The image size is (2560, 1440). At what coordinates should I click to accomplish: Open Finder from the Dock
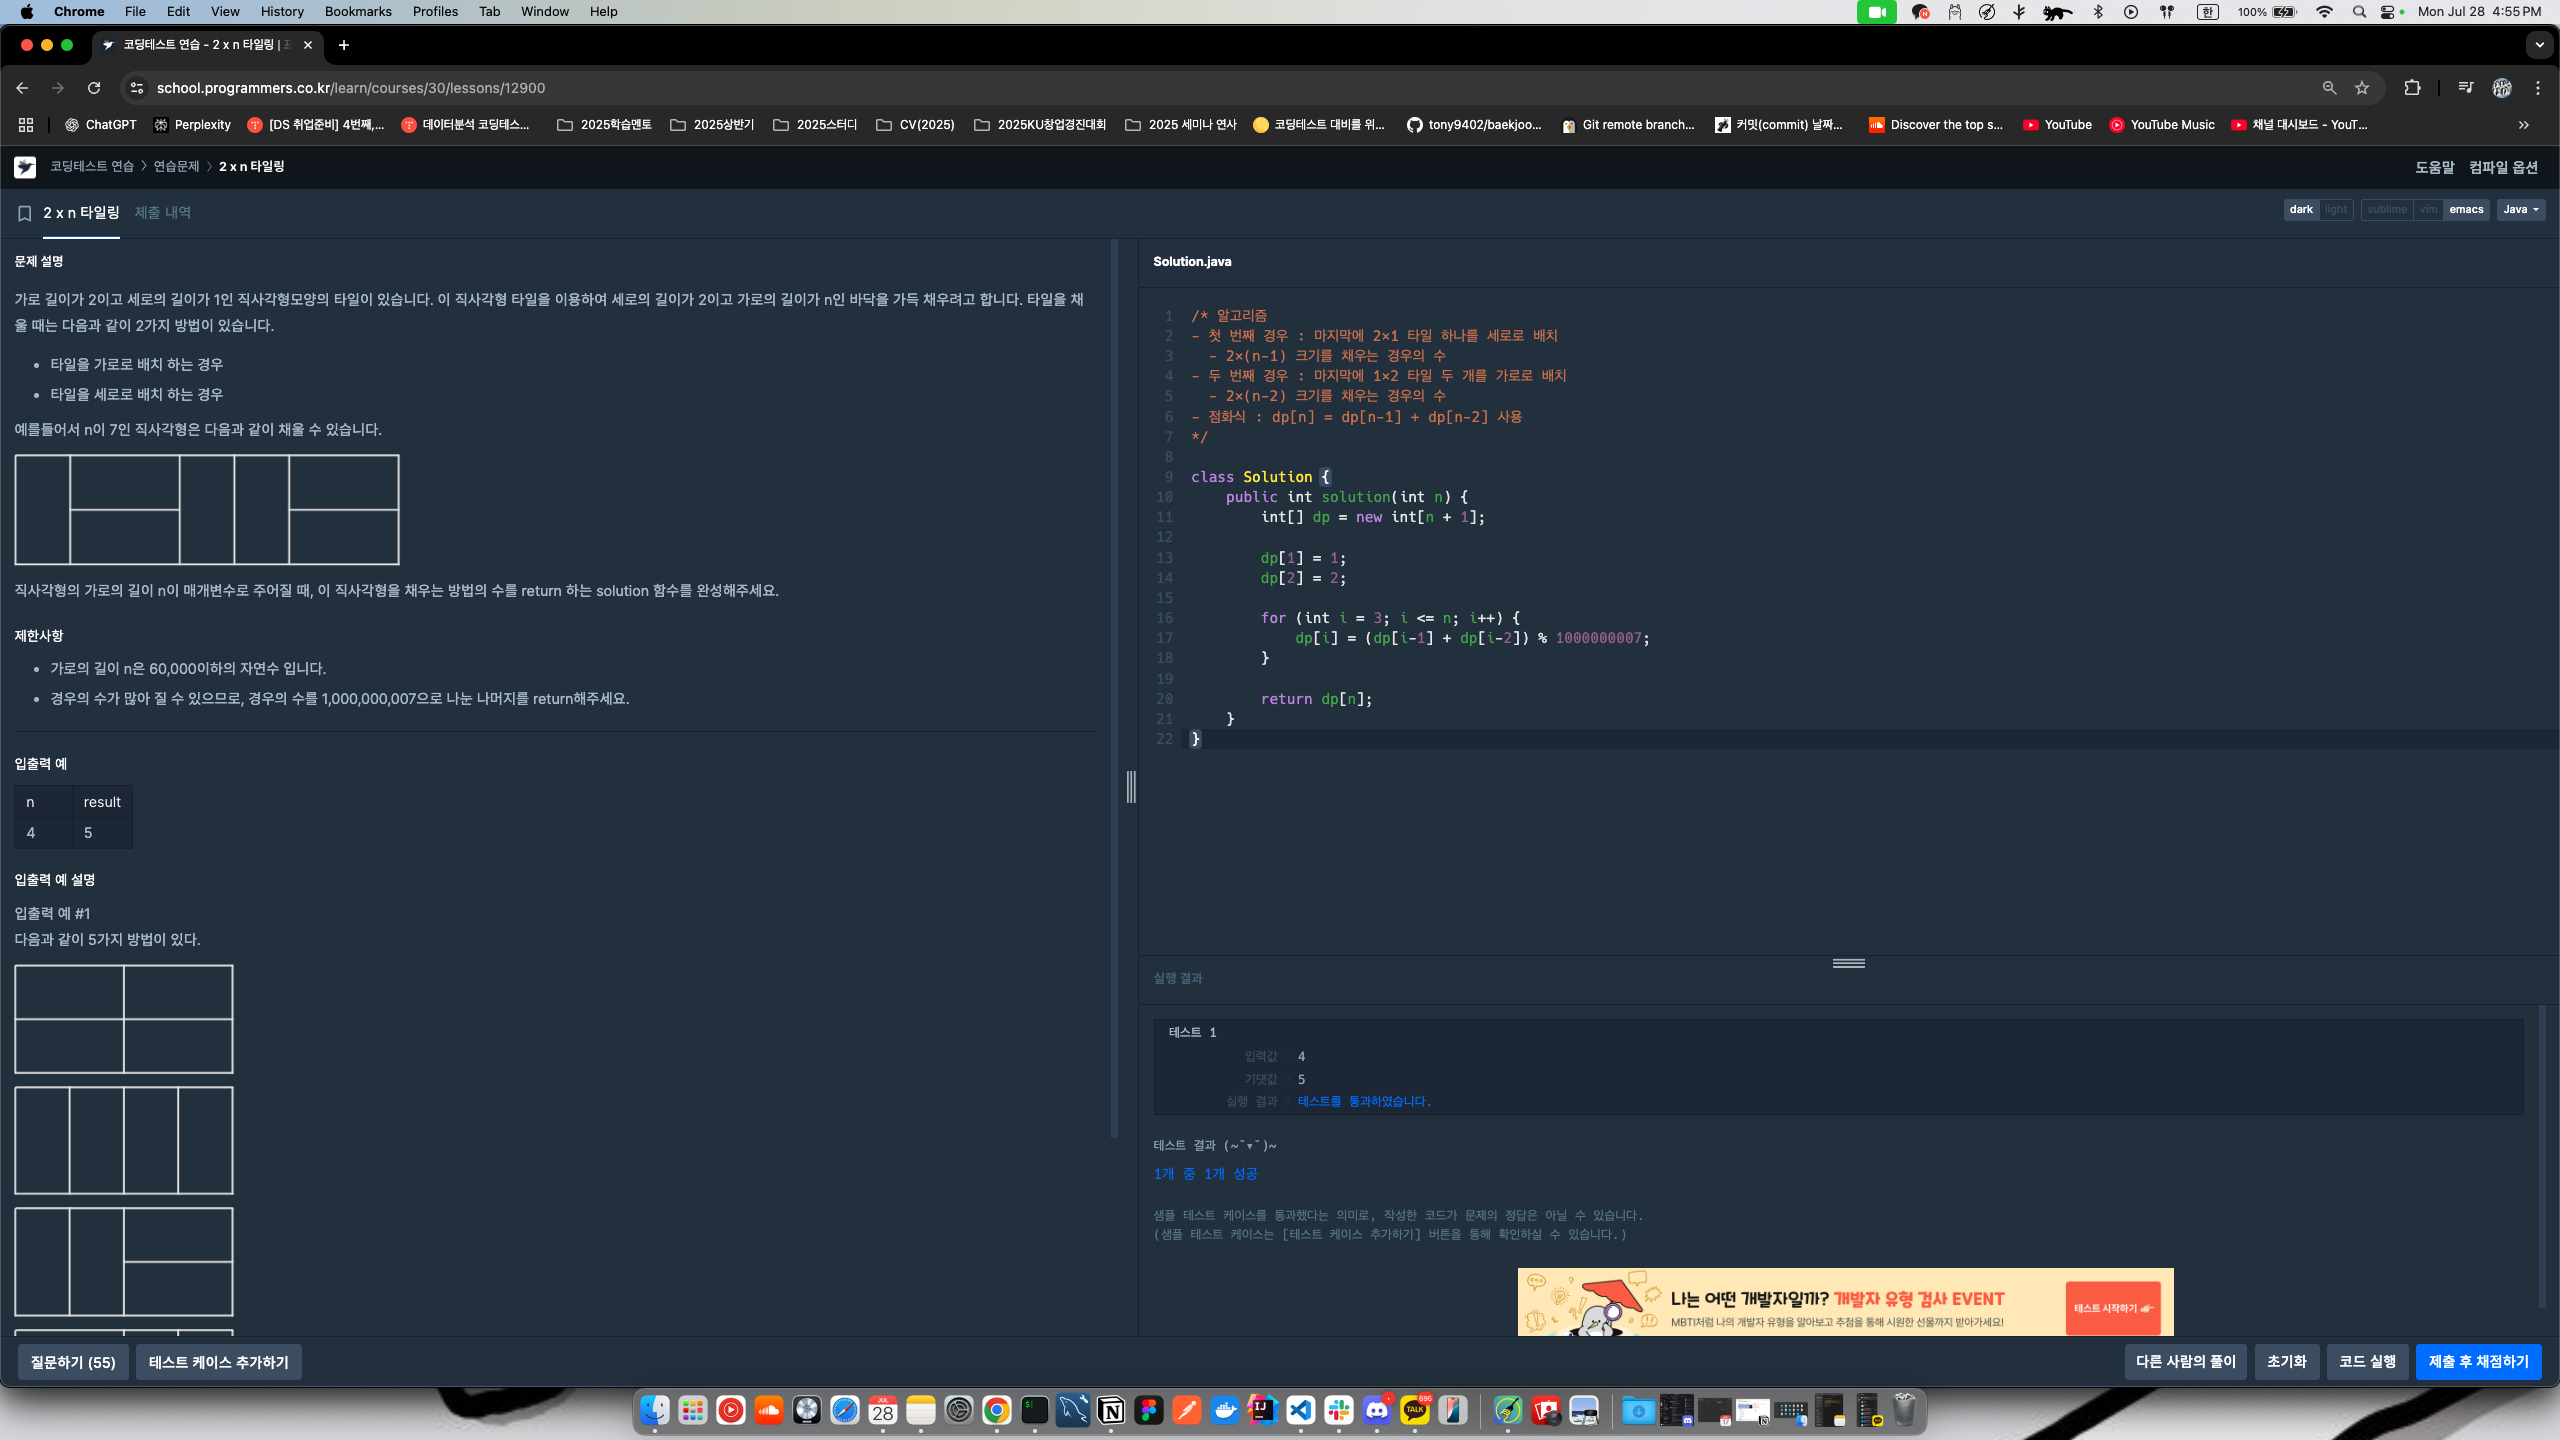point(655,1411)
